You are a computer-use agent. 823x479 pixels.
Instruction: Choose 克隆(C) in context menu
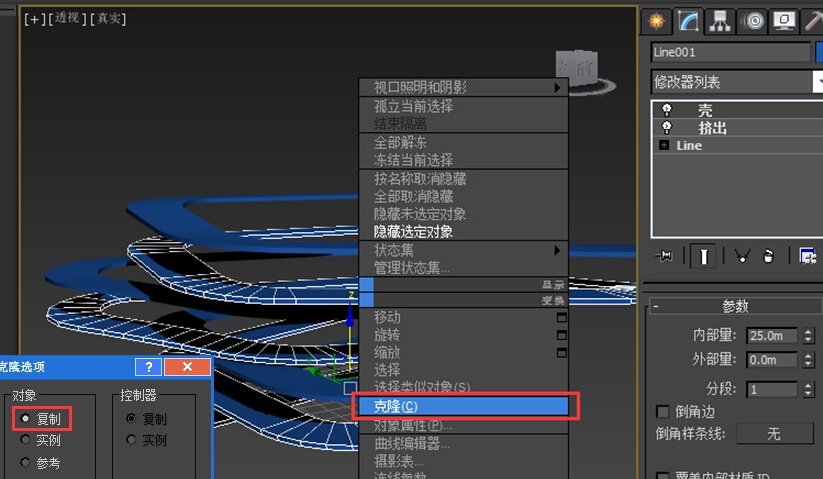click(463, 406)
